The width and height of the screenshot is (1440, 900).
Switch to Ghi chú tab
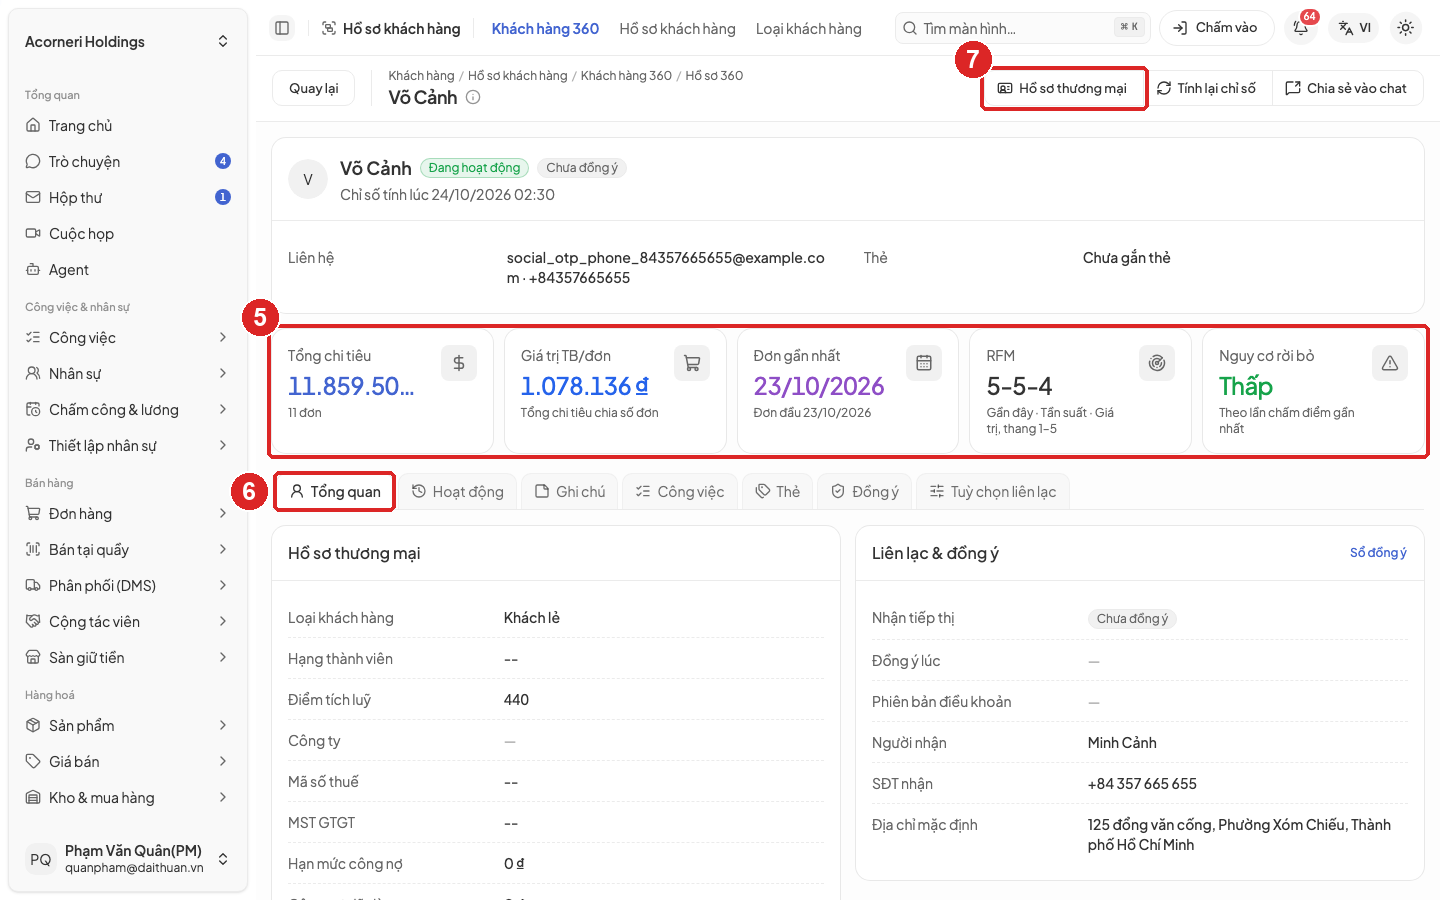570,492
